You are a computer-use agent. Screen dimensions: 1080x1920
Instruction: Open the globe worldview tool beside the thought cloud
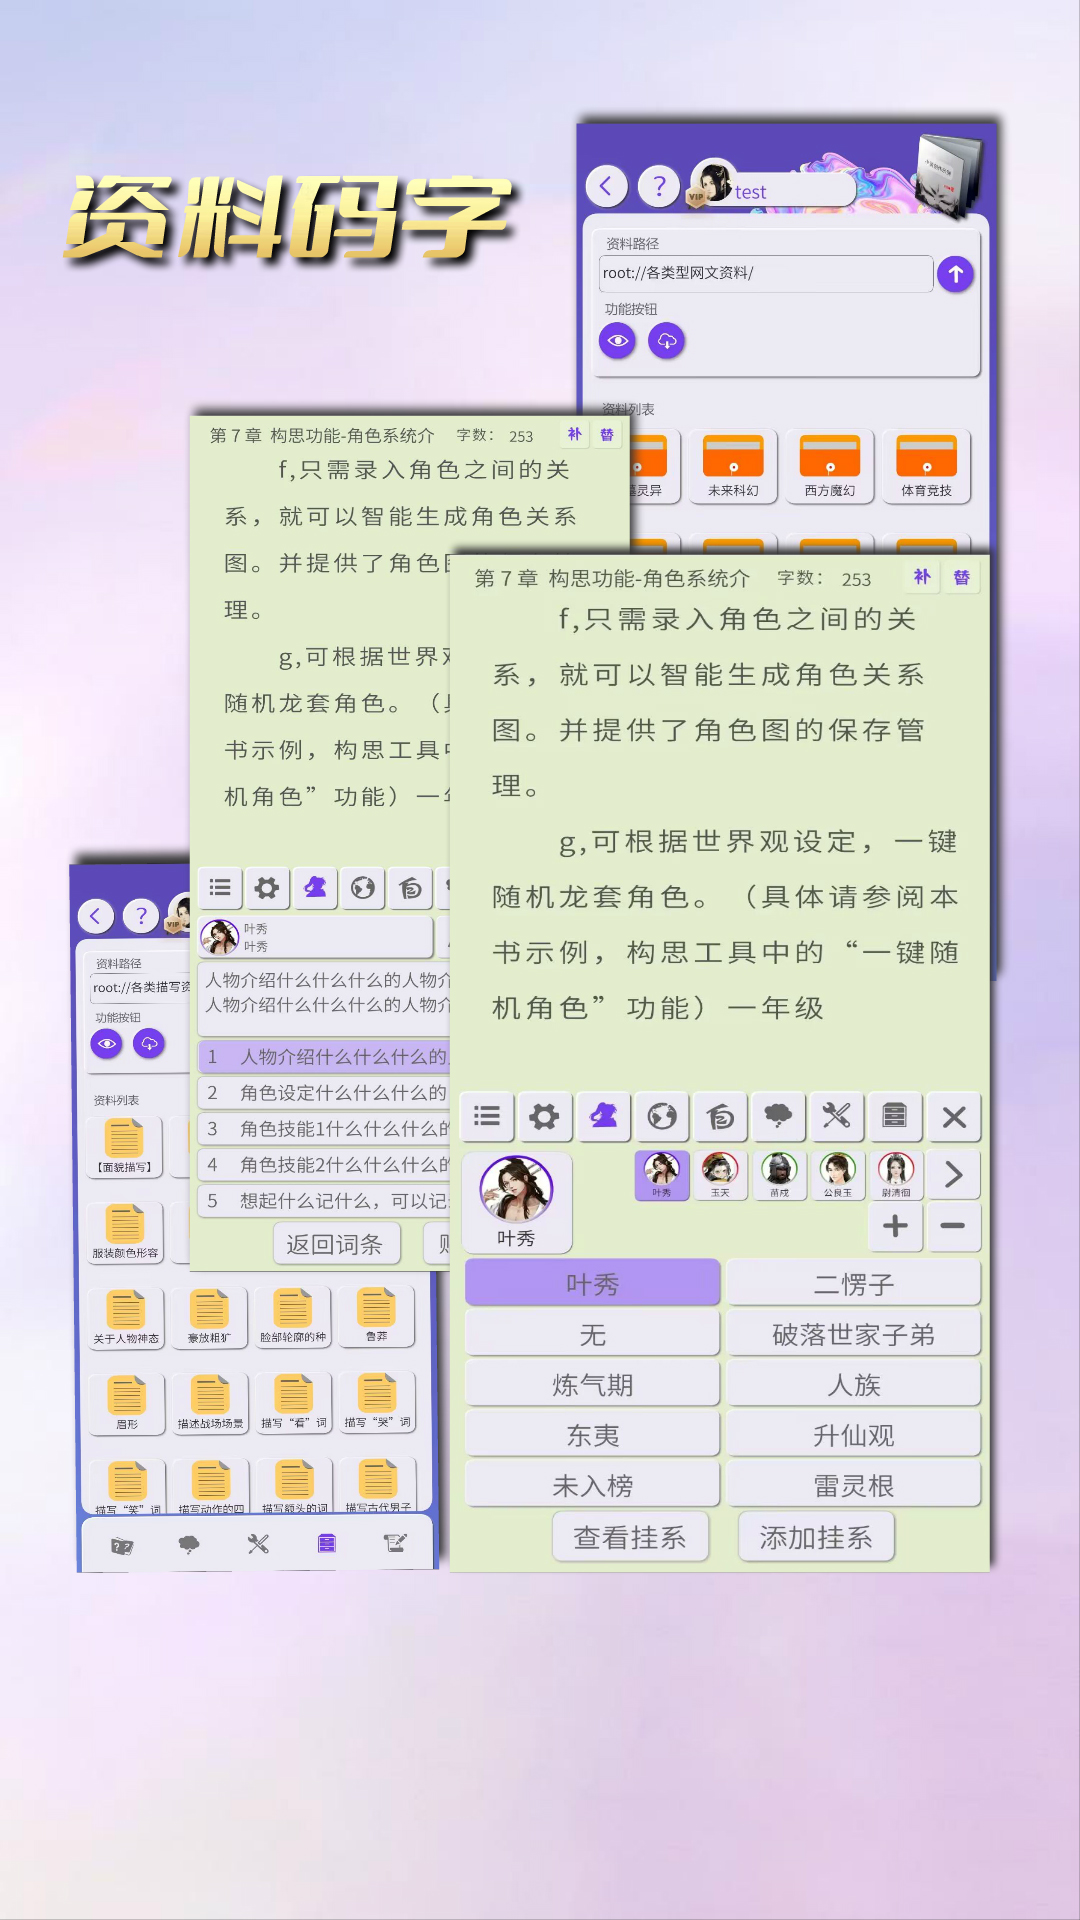point(662,1116)
